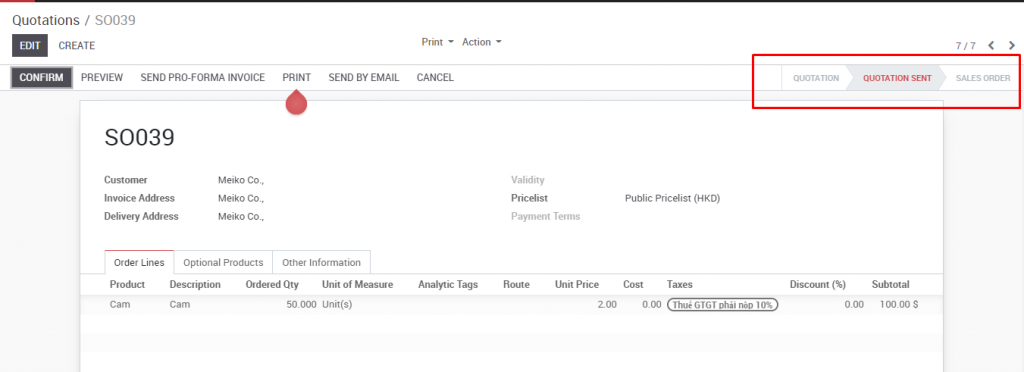Open the Meiko Co., customer link
The height and width of the screenshot is (372, 1024).
[241, 180]
